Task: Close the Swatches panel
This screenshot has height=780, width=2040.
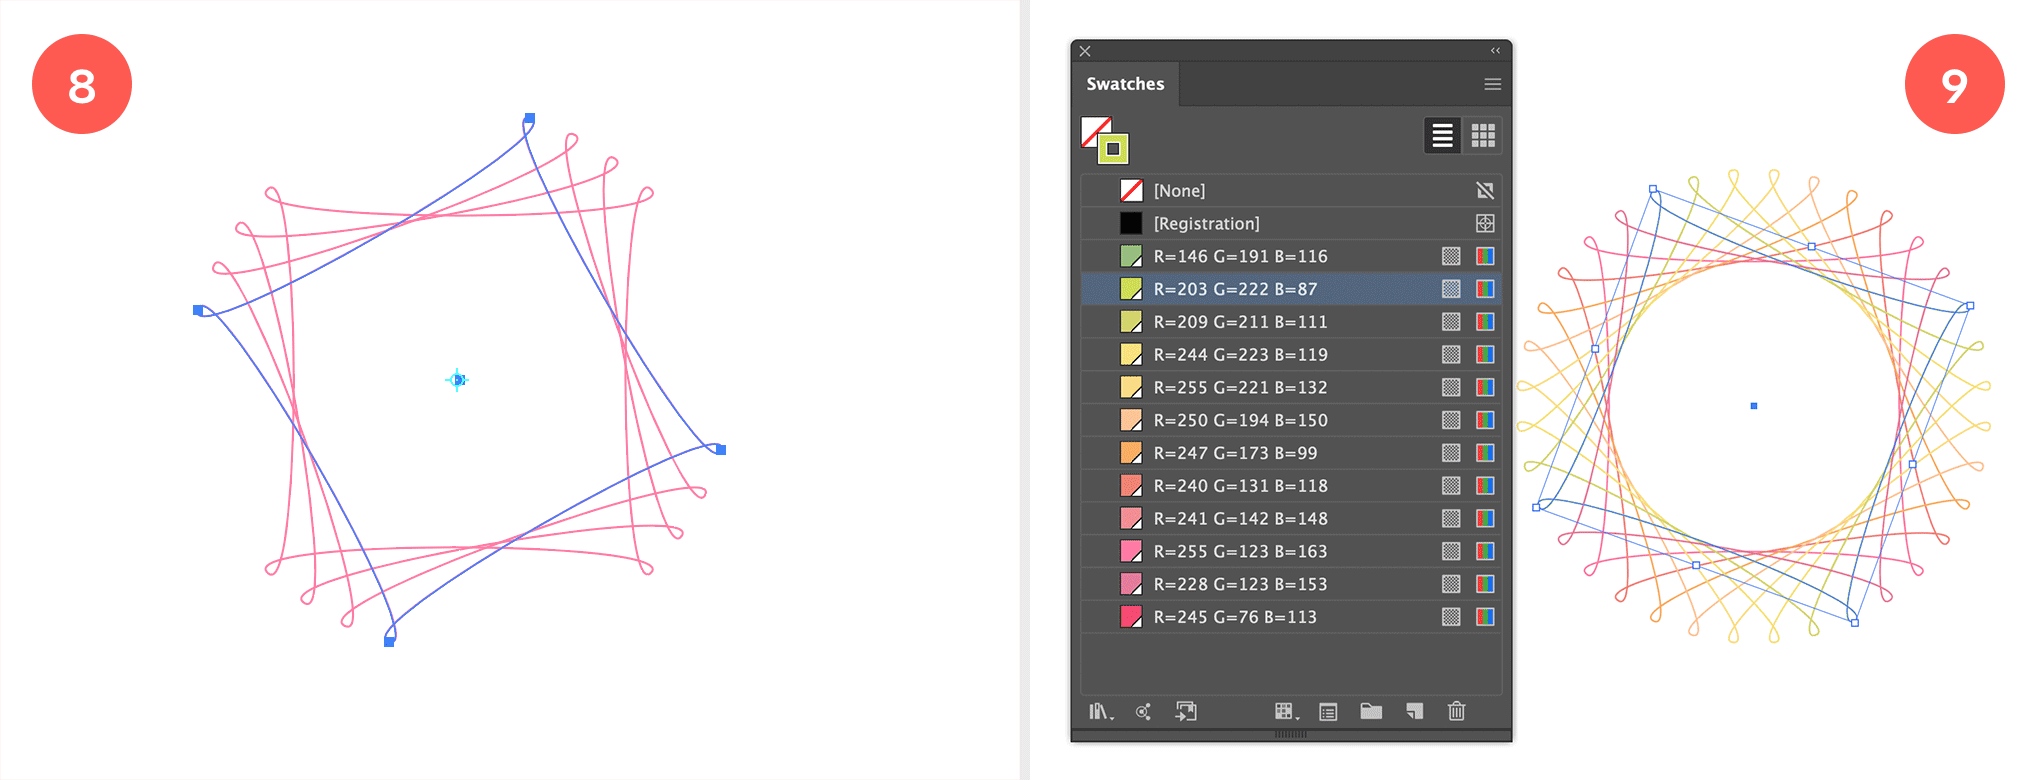Action: point(1085,51)
